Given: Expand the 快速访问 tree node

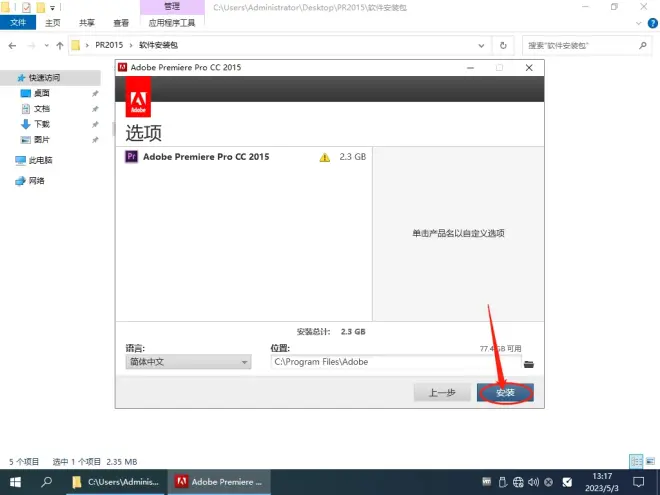Looking at the screenshot, I should (x=7, y=77).
